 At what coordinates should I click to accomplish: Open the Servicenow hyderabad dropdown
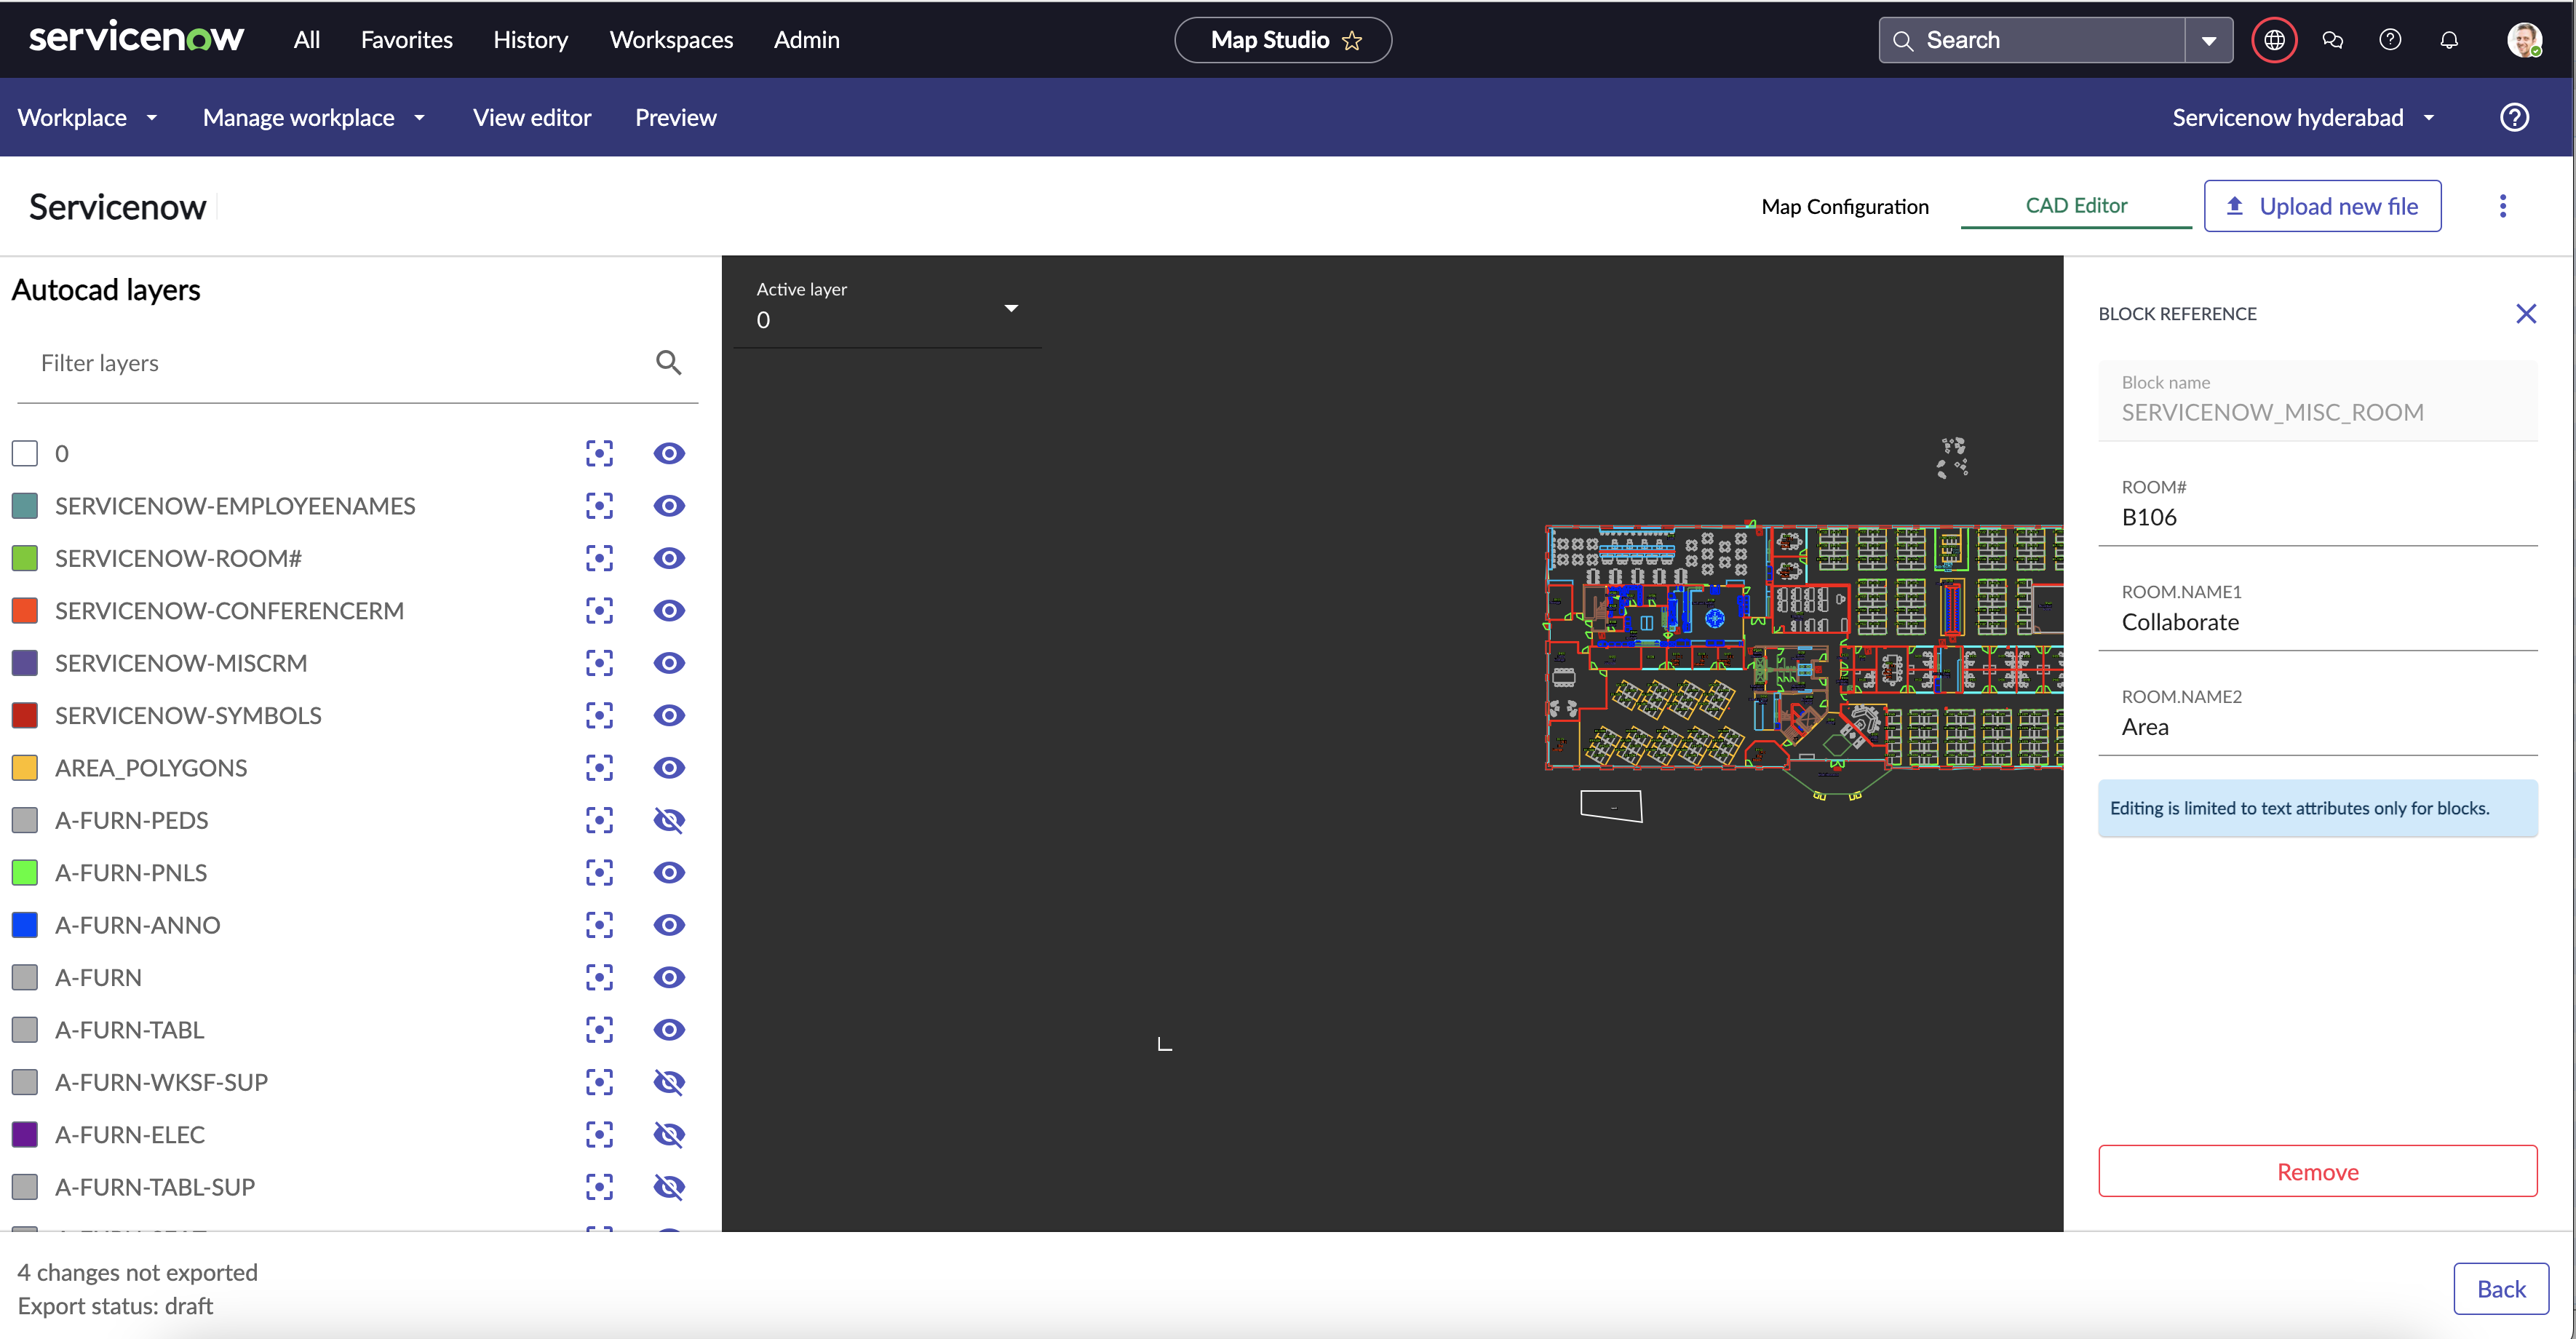point(2304,117)
